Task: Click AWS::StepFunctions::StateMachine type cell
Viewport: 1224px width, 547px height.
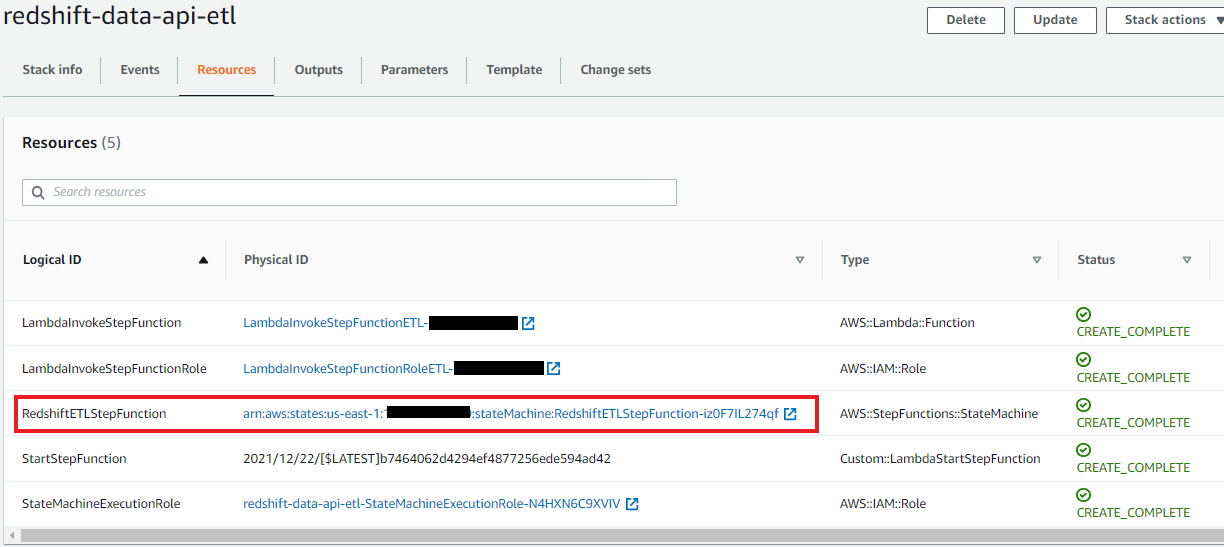Action: pos(939,414)
